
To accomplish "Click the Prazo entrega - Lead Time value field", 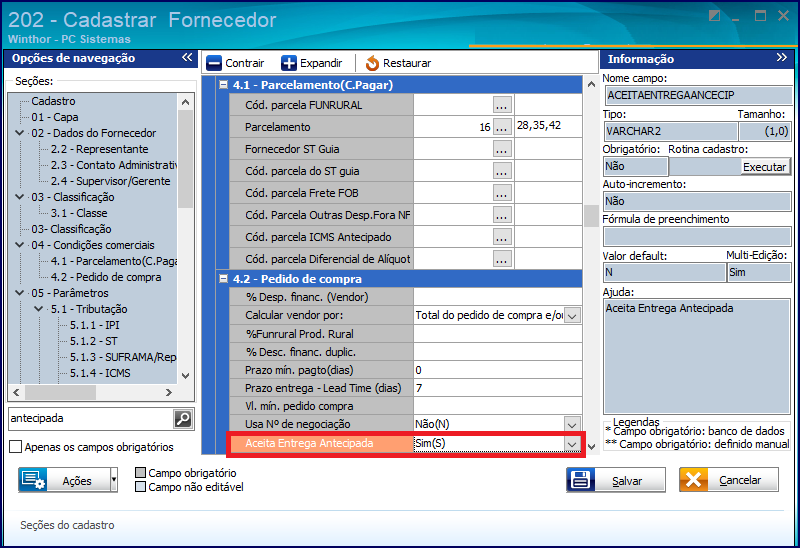I will click(497, 388).
